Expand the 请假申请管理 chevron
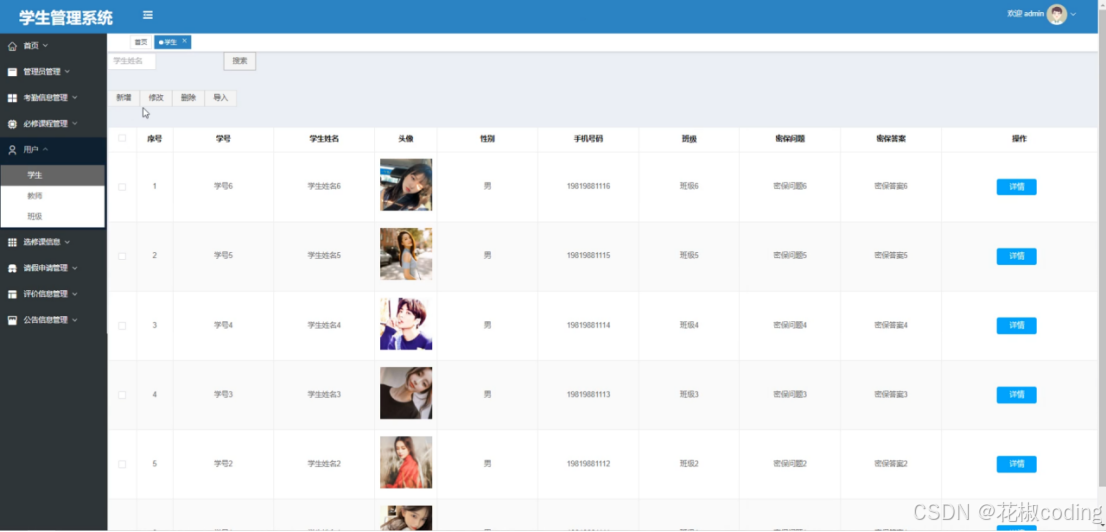The image size is (1106, 532). 75,268
